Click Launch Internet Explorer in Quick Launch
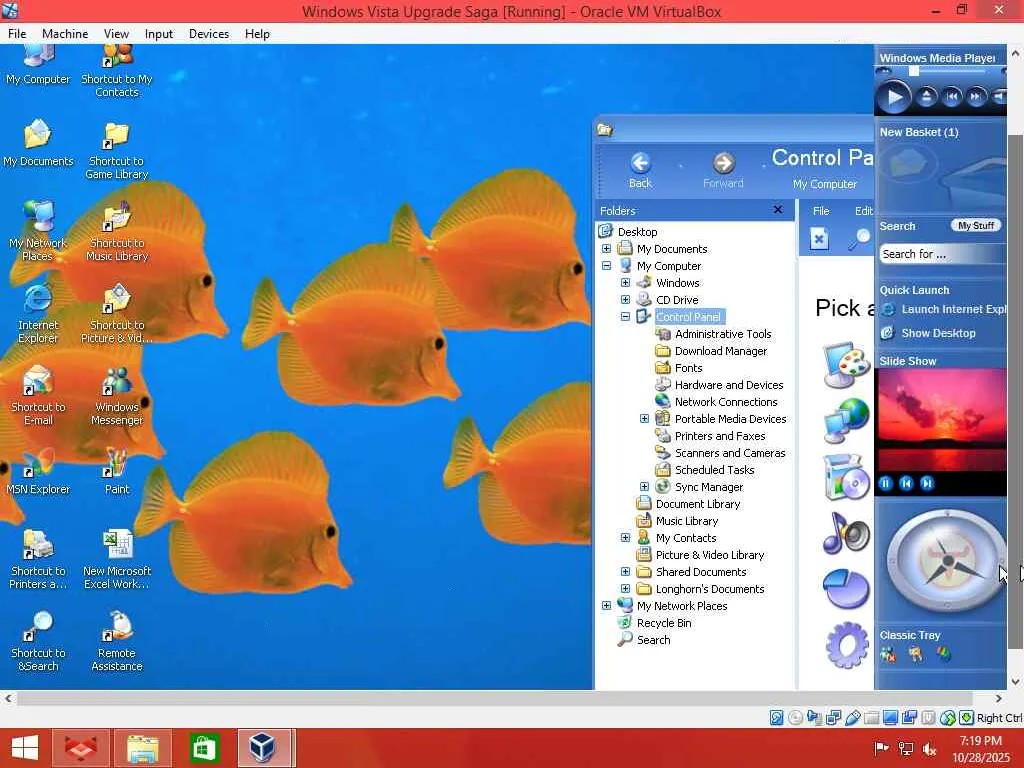The image size is (1024, 768). pos(943,310)
